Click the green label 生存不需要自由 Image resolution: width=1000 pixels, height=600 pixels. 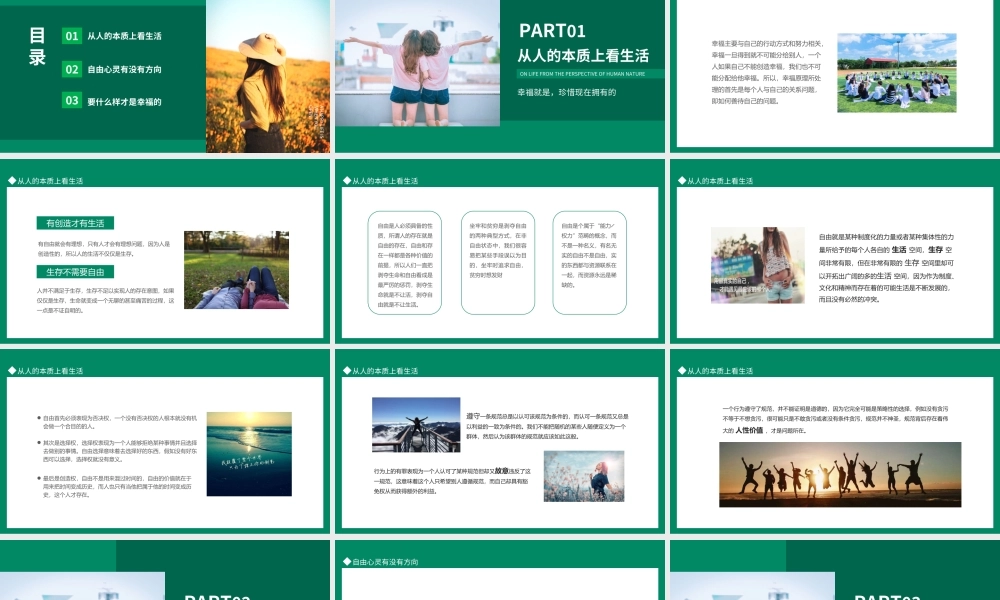(75, 272)
